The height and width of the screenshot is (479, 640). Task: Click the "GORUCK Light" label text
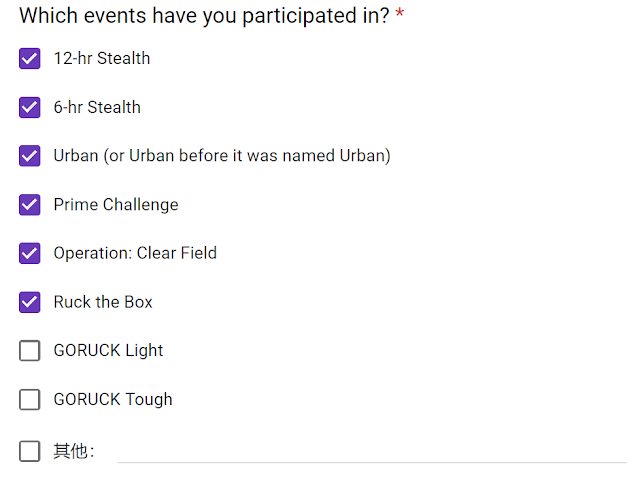pyautogui.click(x=108, y=351)
